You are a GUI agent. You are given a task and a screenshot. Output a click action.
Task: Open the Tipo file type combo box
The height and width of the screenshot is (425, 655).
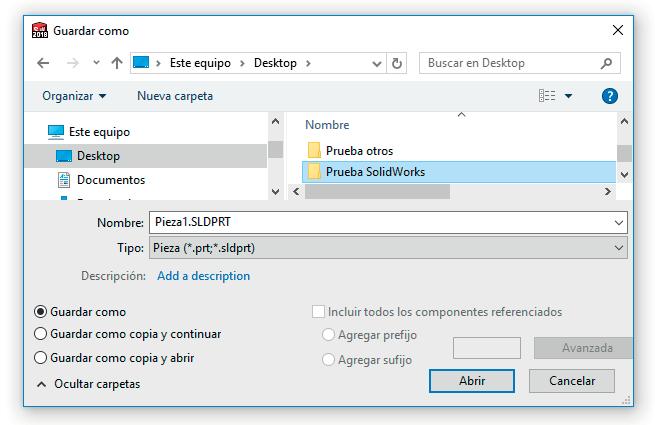(x=388, y=248)
